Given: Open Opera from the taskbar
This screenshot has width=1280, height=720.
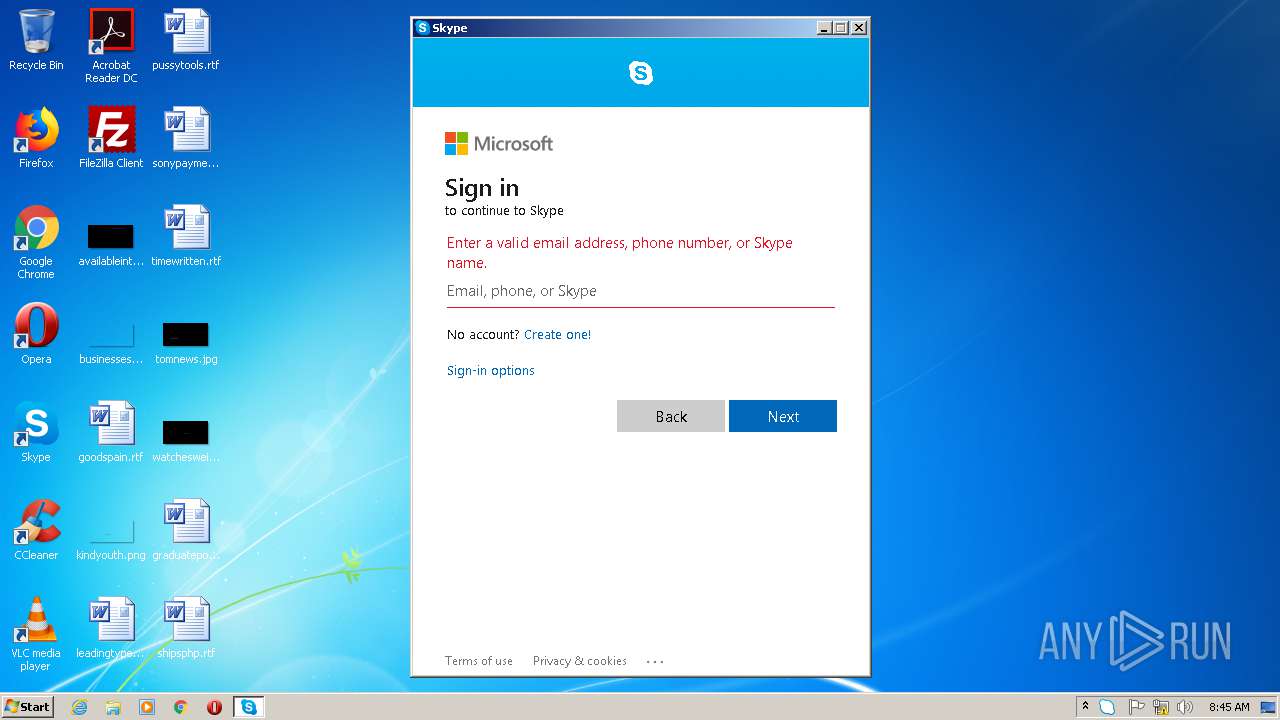Looking at the screenshot, I should (x=214, y=707).
